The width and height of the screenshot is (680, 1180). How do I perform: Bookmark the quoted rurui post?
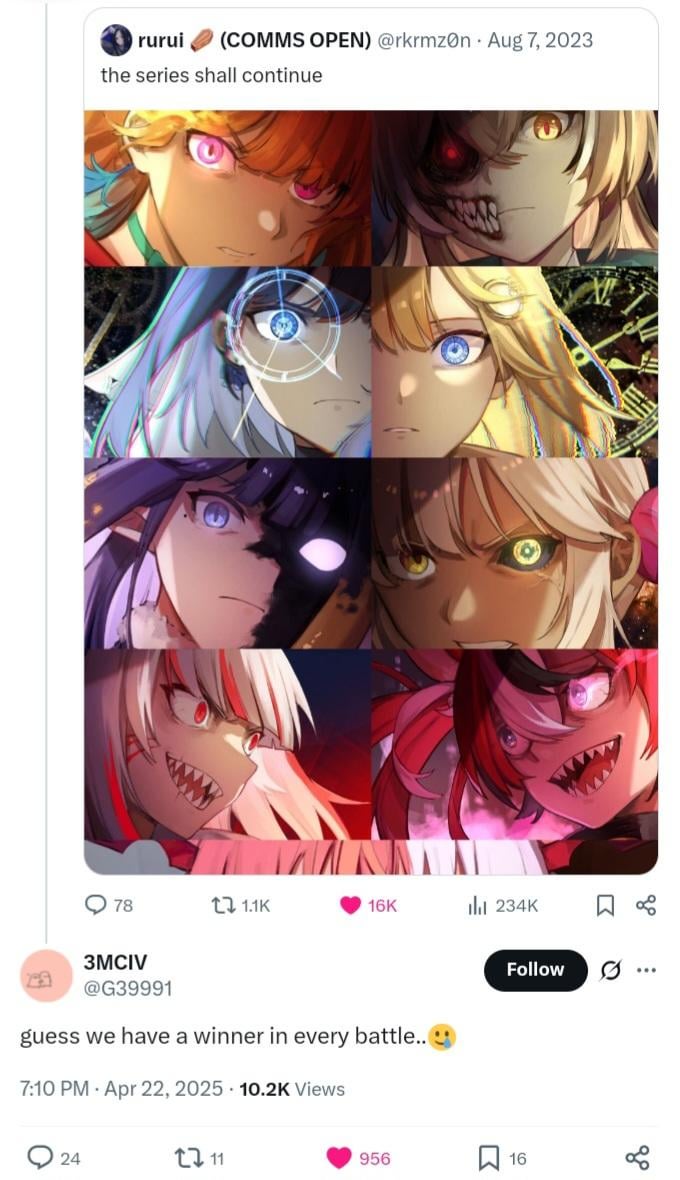(x=605, y=905)
